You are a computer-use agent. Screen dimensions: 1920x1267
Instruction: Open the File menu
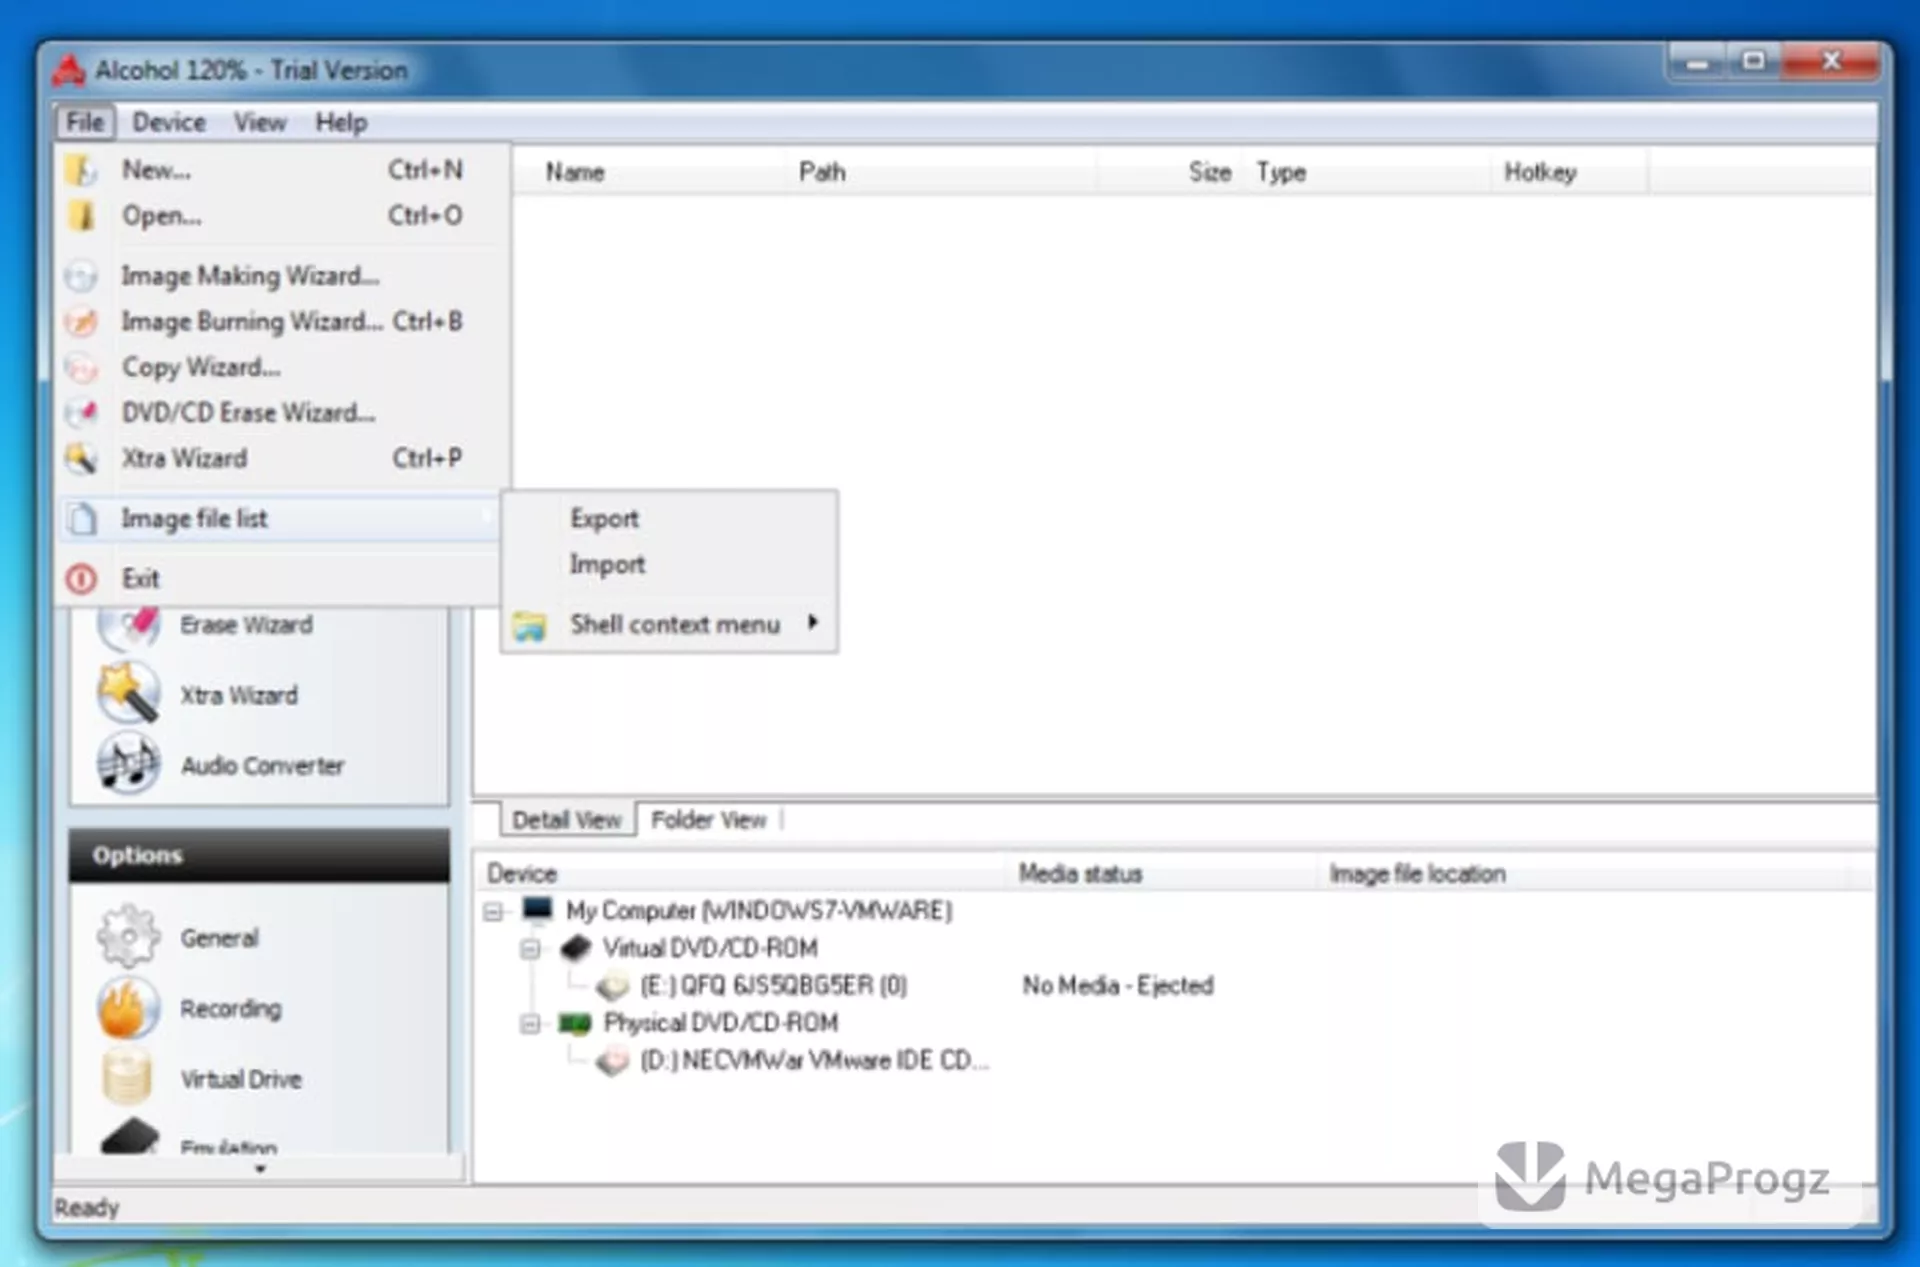(x=85, y=122)
